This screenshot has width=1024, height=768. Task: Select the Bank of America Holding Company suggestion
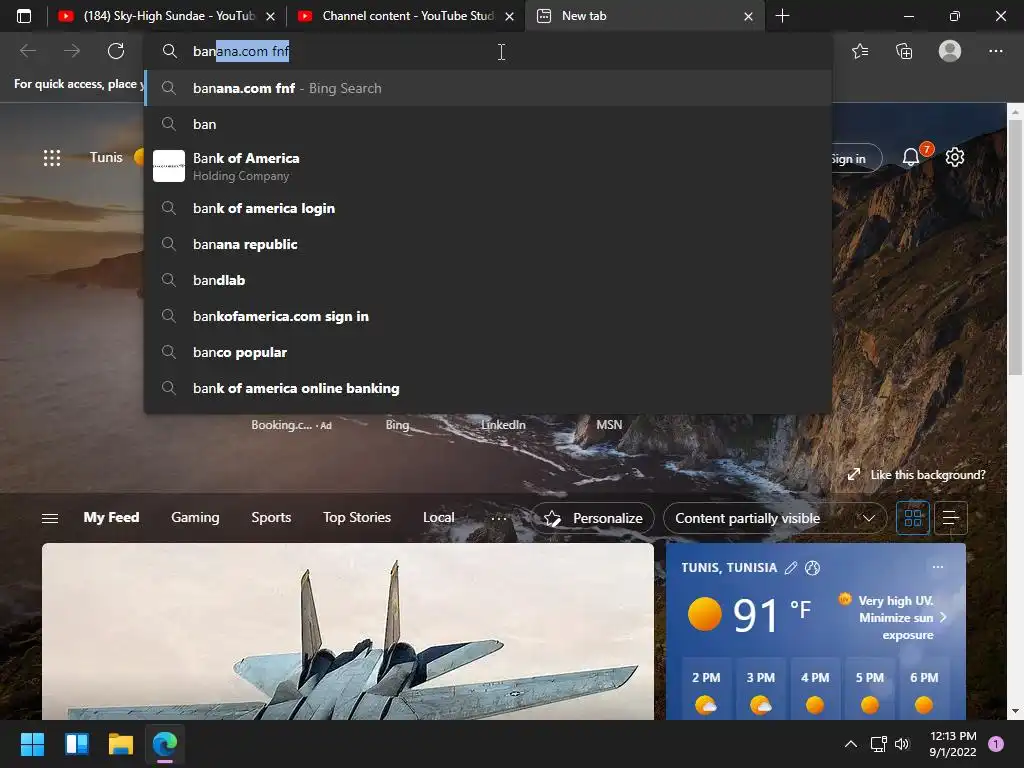click(488, 166)
